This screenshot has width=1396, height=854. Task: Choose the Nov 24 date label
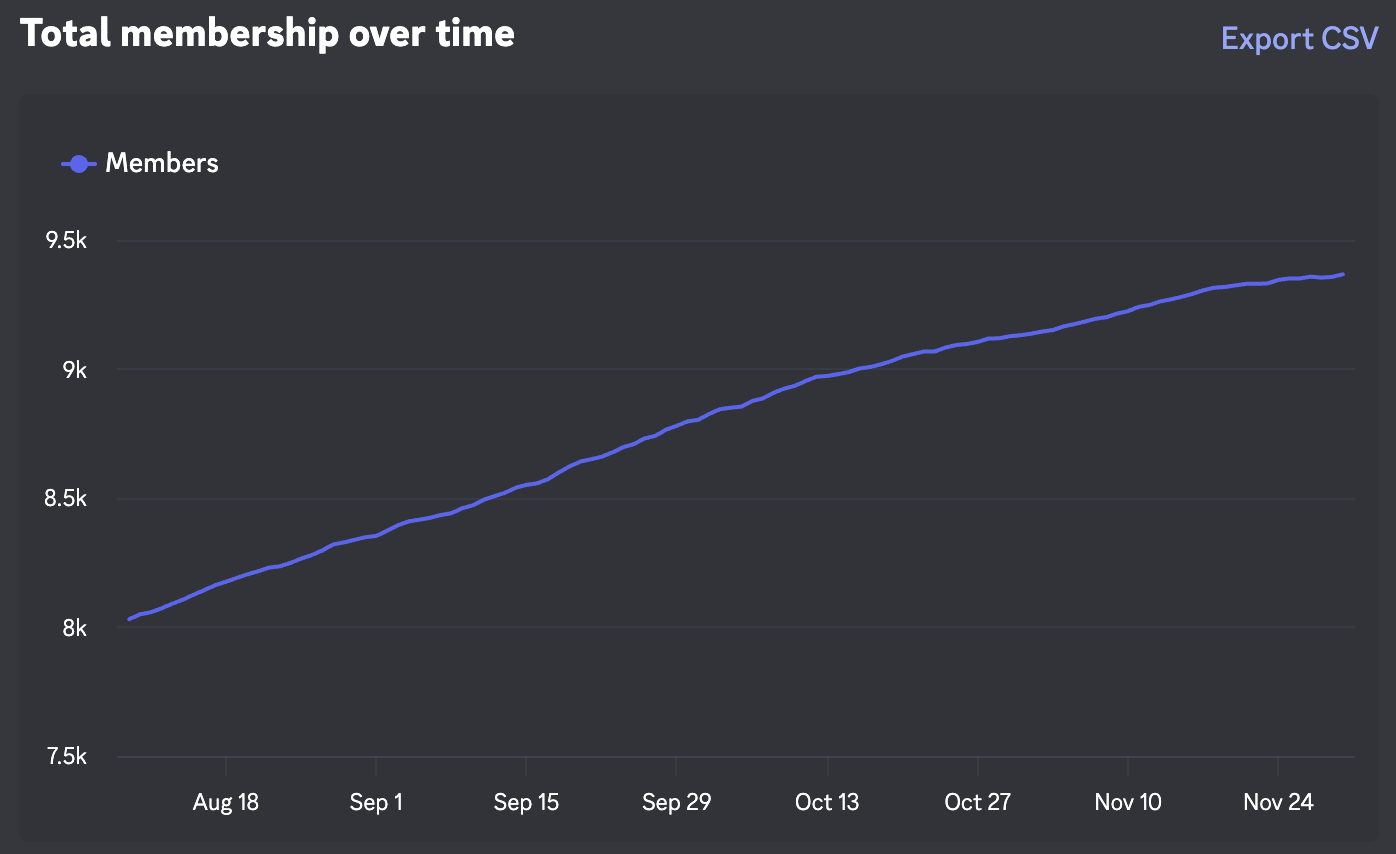[x=1278, y=802]
